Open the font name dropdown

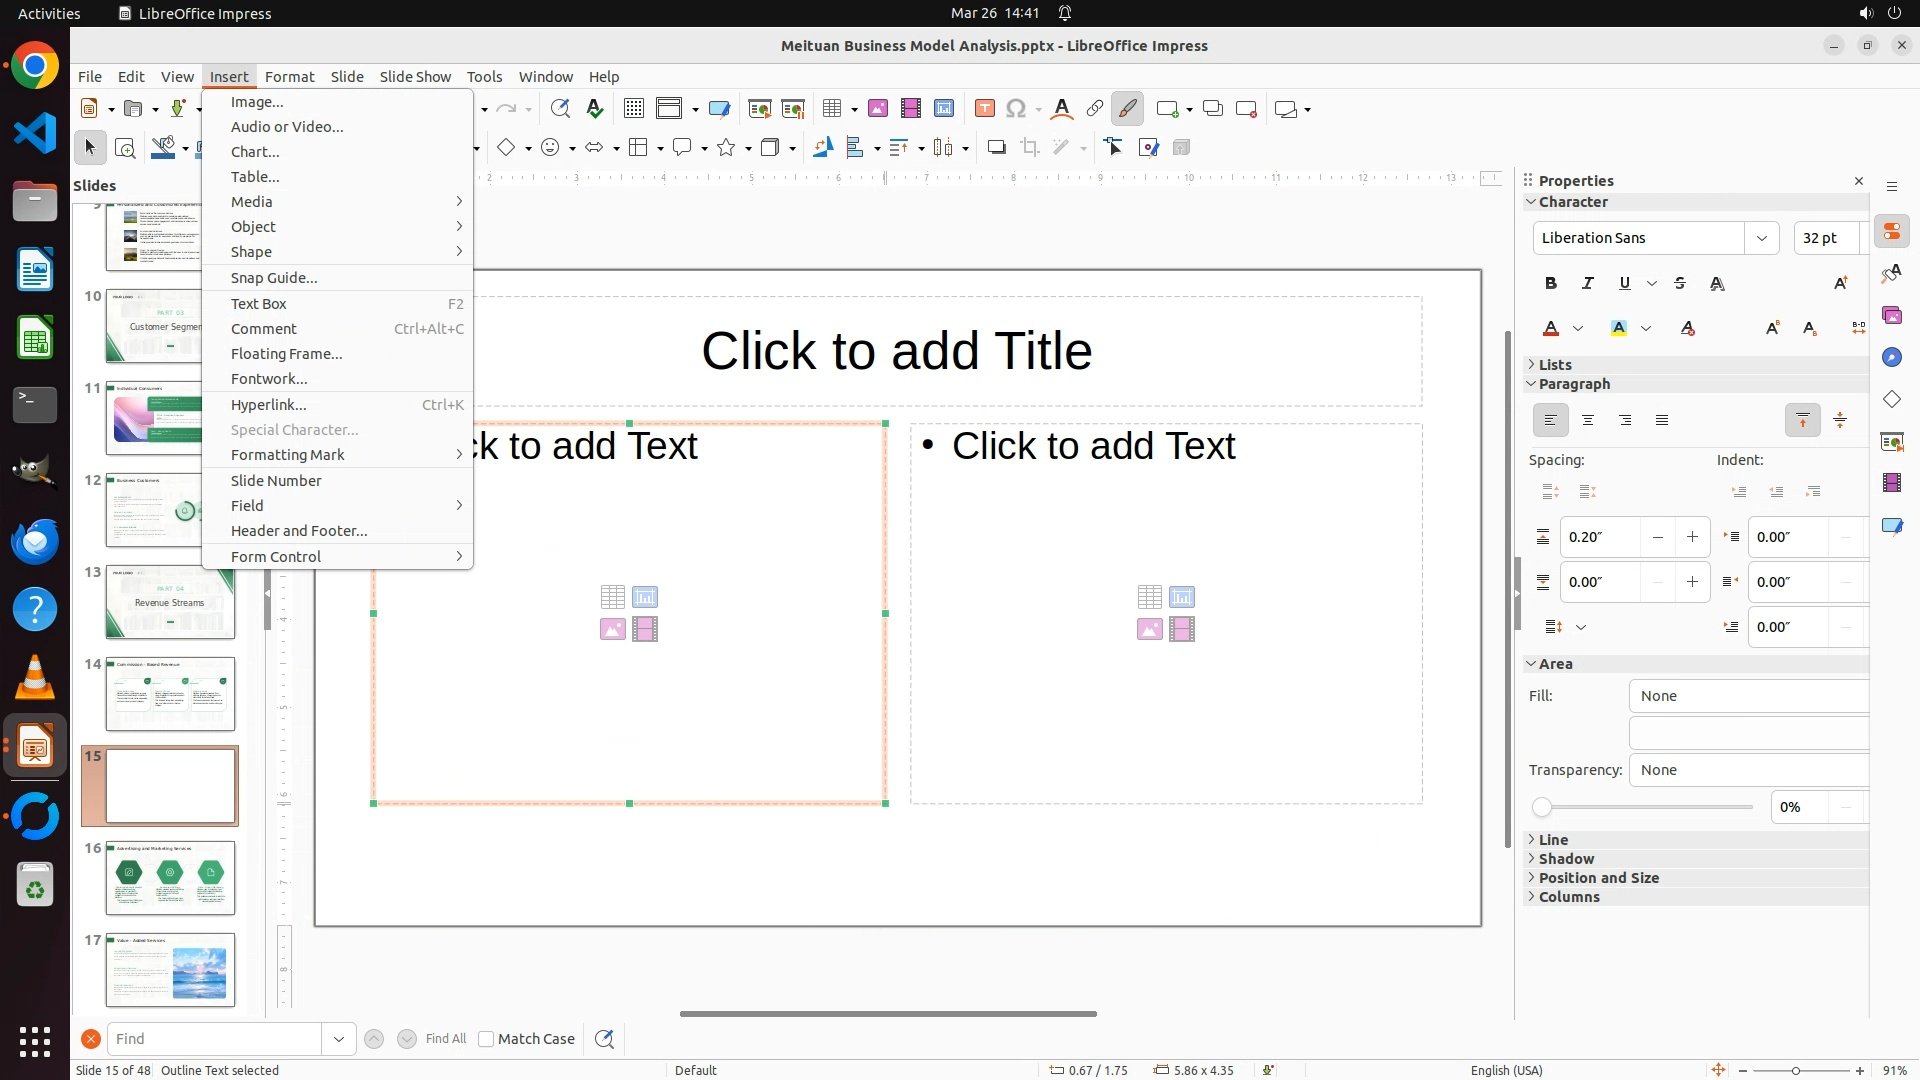point(1762,238)
